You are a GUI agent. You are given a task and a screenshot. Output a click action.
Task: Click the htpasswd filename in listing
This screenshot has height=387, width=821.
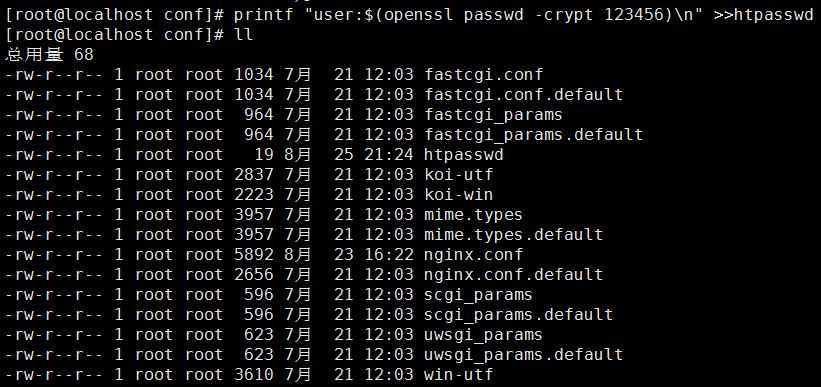(x=464, y=154)
